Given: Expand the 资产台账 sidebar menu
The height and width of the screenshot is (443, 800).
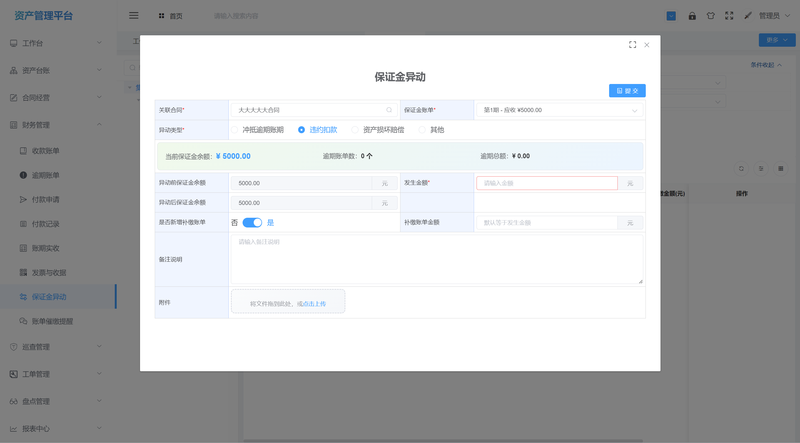Looking at the screenshot, I should click(99, 70).
